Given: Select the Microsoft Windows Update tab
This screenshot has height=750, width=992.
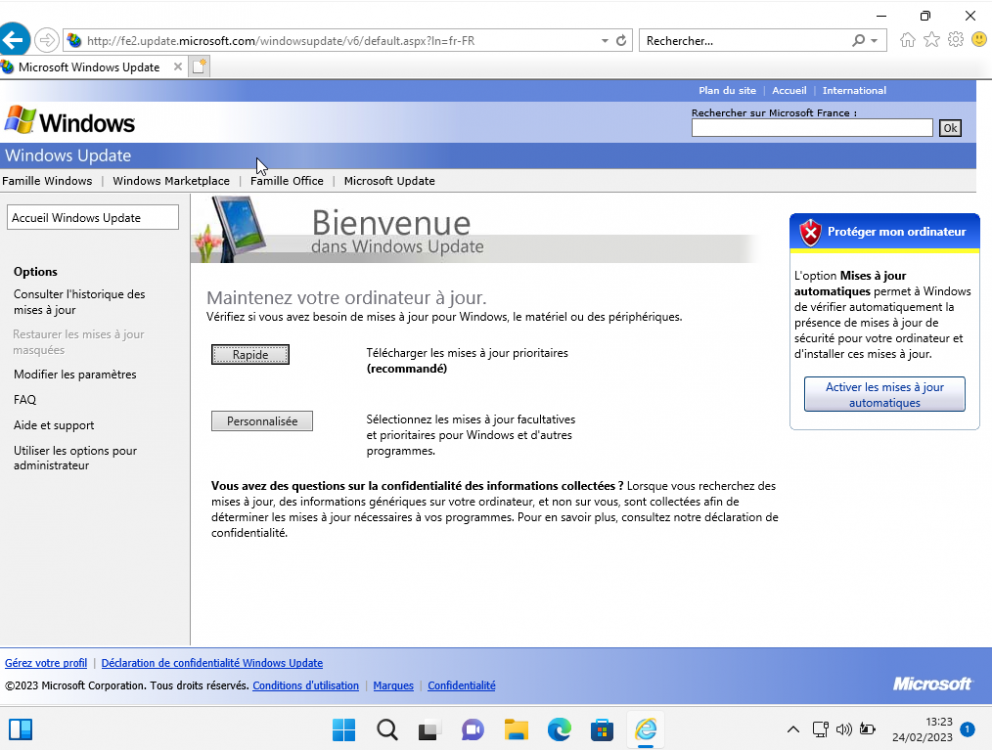Looking at the screenshot, I should (88, 67).
